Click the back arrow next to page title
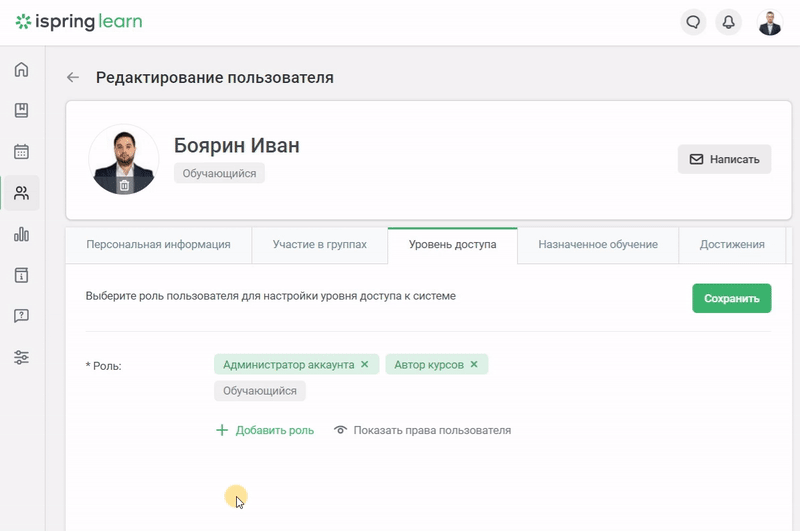The width and height of the screenshot is (800, 531). tap(73, 78)
